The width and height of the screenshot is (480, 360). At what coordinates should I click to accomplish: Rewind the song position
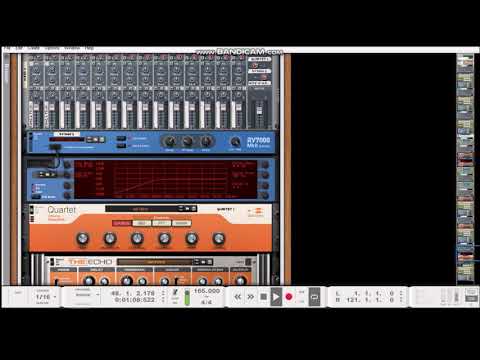click(238, 296)
